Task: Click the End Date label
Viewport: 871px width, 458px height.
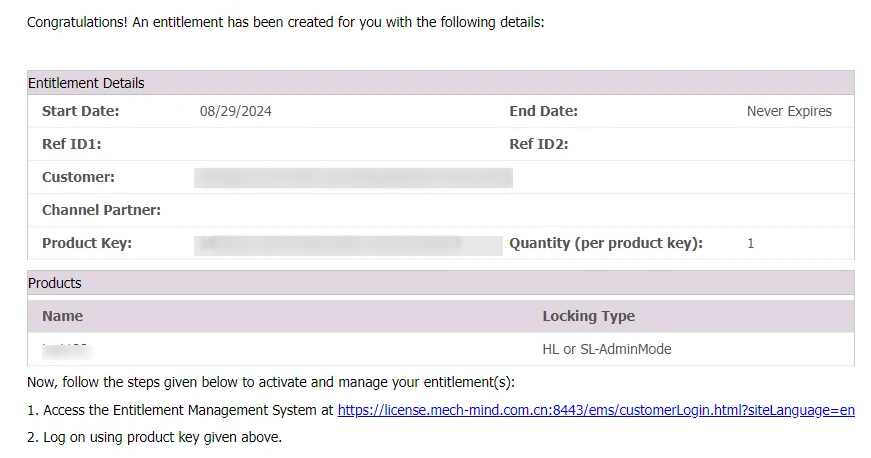Action: coord(543,111)
